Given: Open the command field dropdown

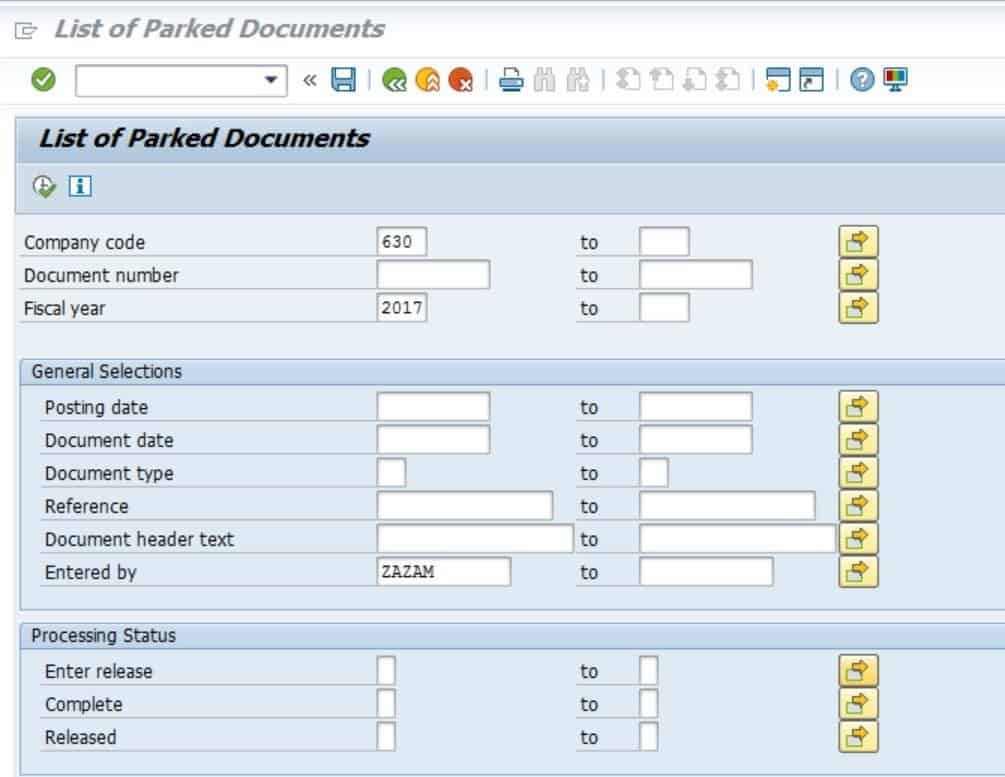Looking at the screenshot, I should click(x=270, y=80).
